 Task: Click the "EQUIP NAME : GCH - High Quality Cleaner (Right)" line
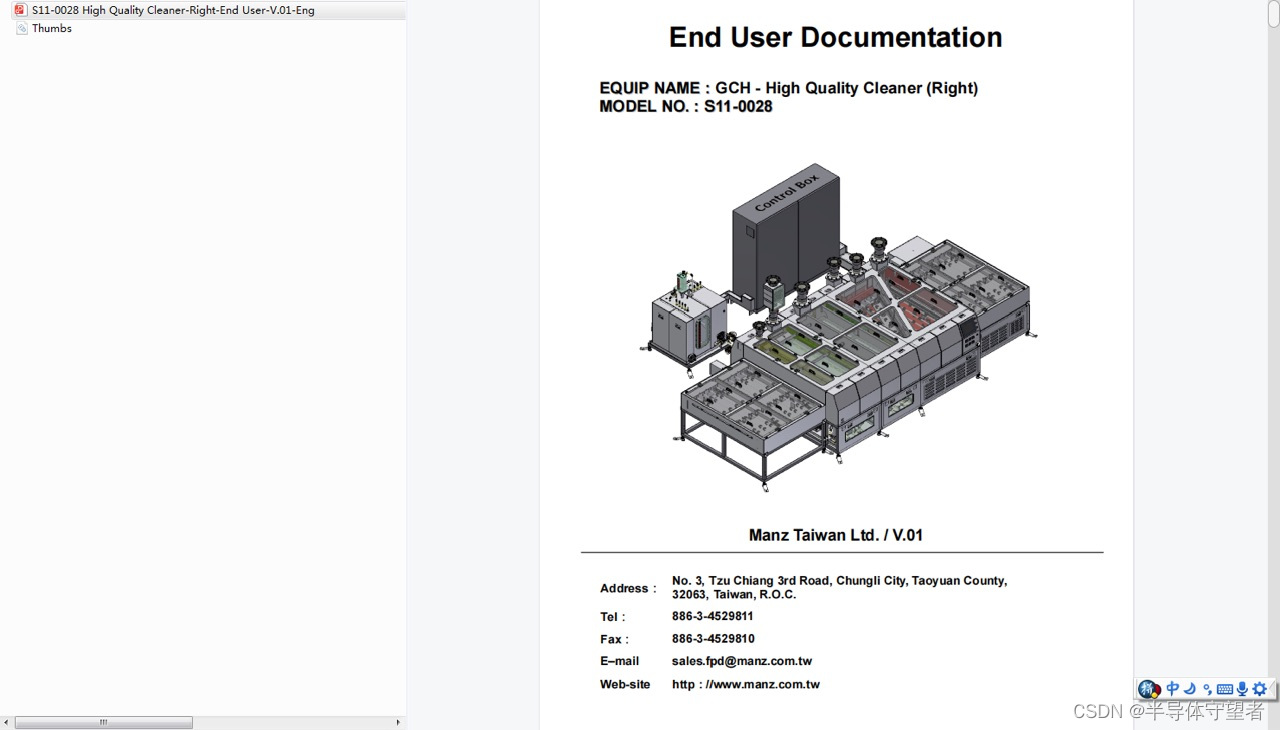(788, 88)
